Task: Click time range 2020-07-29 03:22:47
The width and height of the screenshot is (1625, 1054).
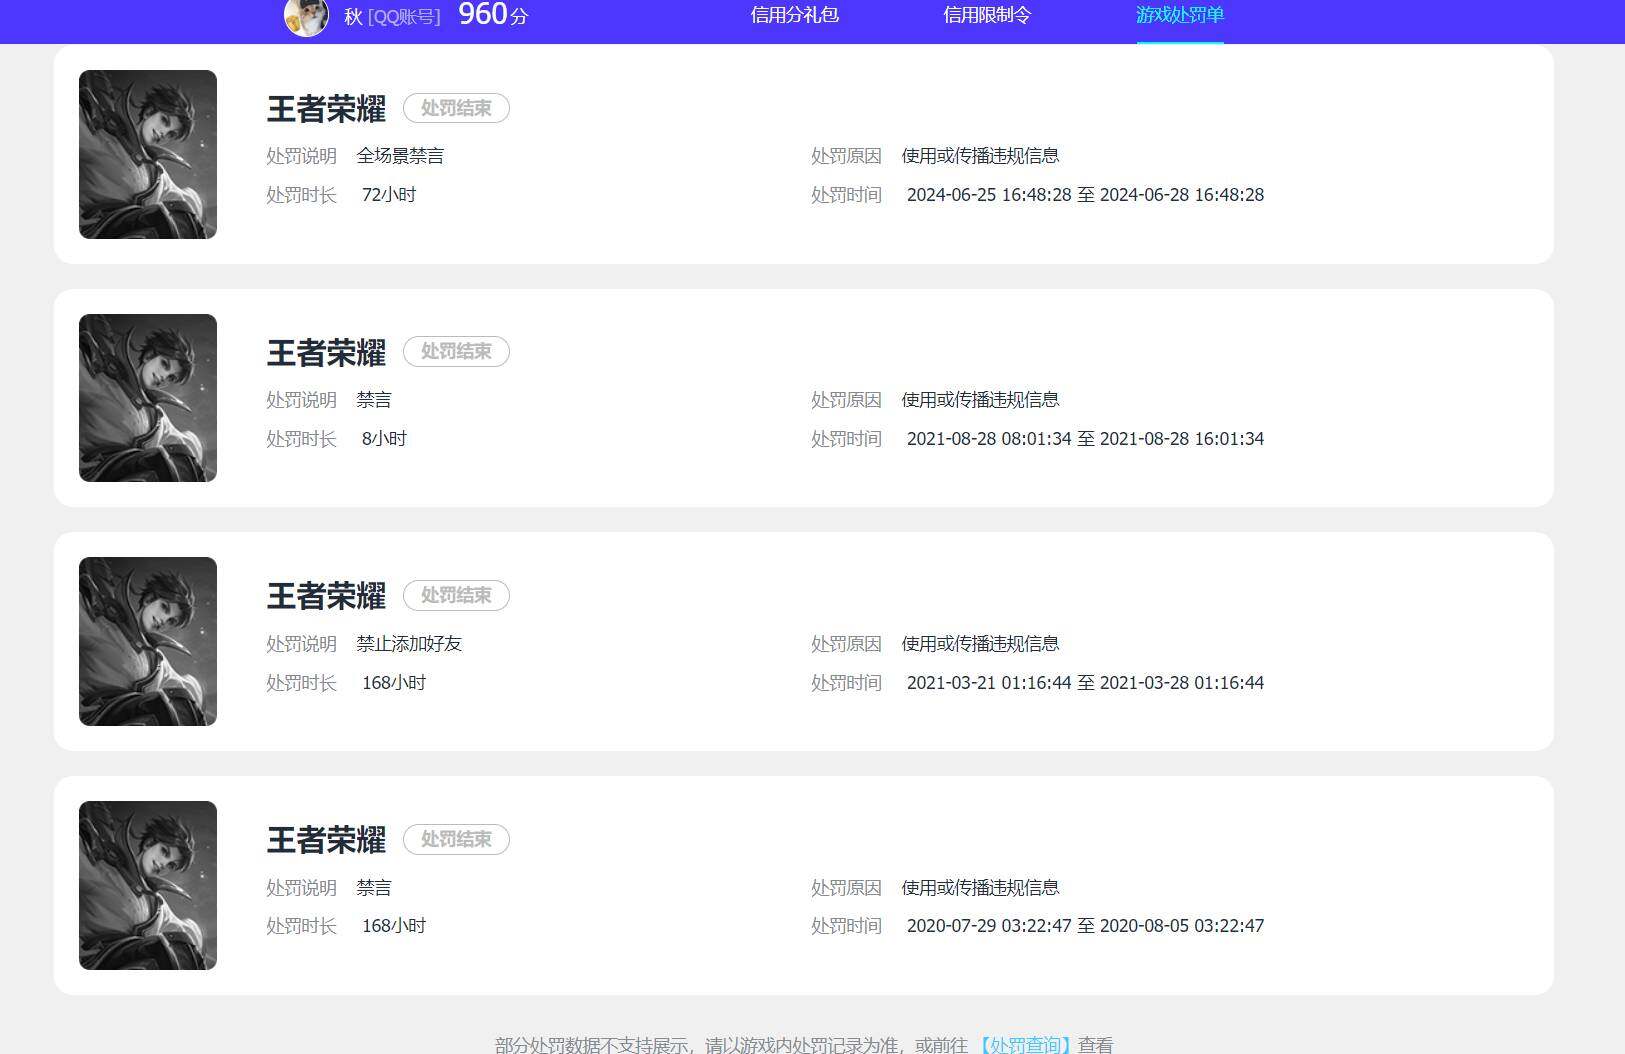Action: 1085,926
